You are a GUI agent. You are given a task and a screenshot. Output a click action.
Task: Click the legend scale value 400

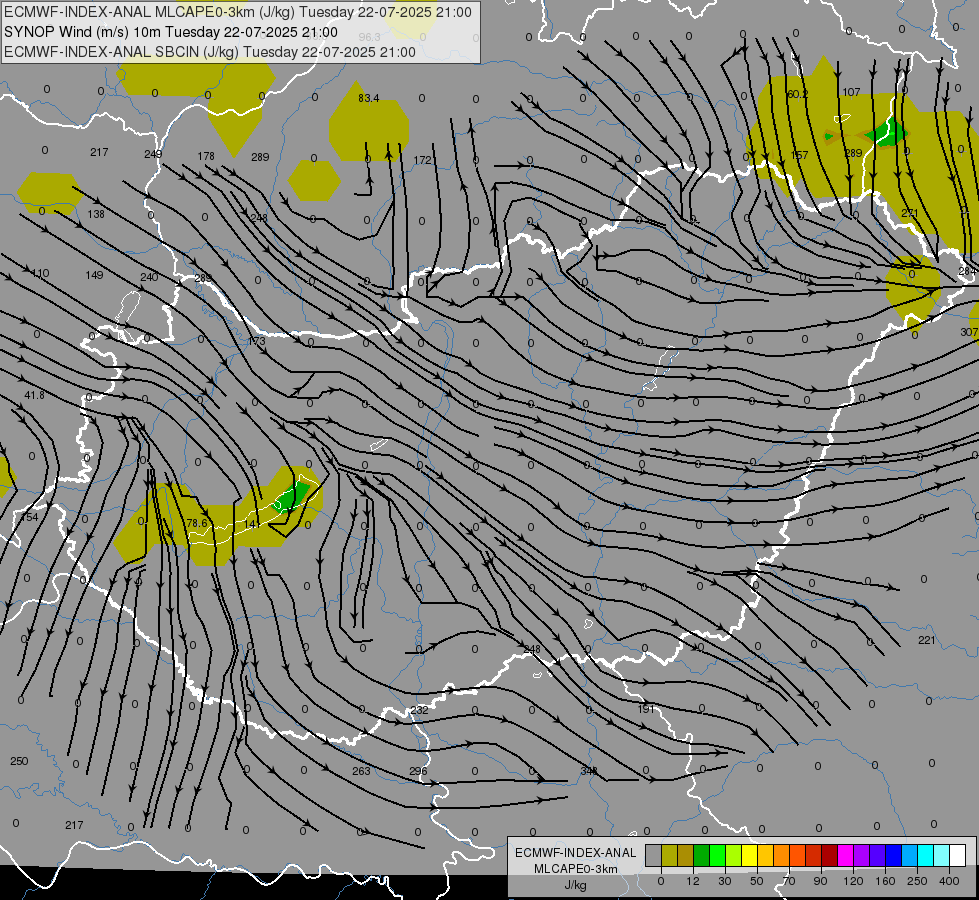coord(949,881)
